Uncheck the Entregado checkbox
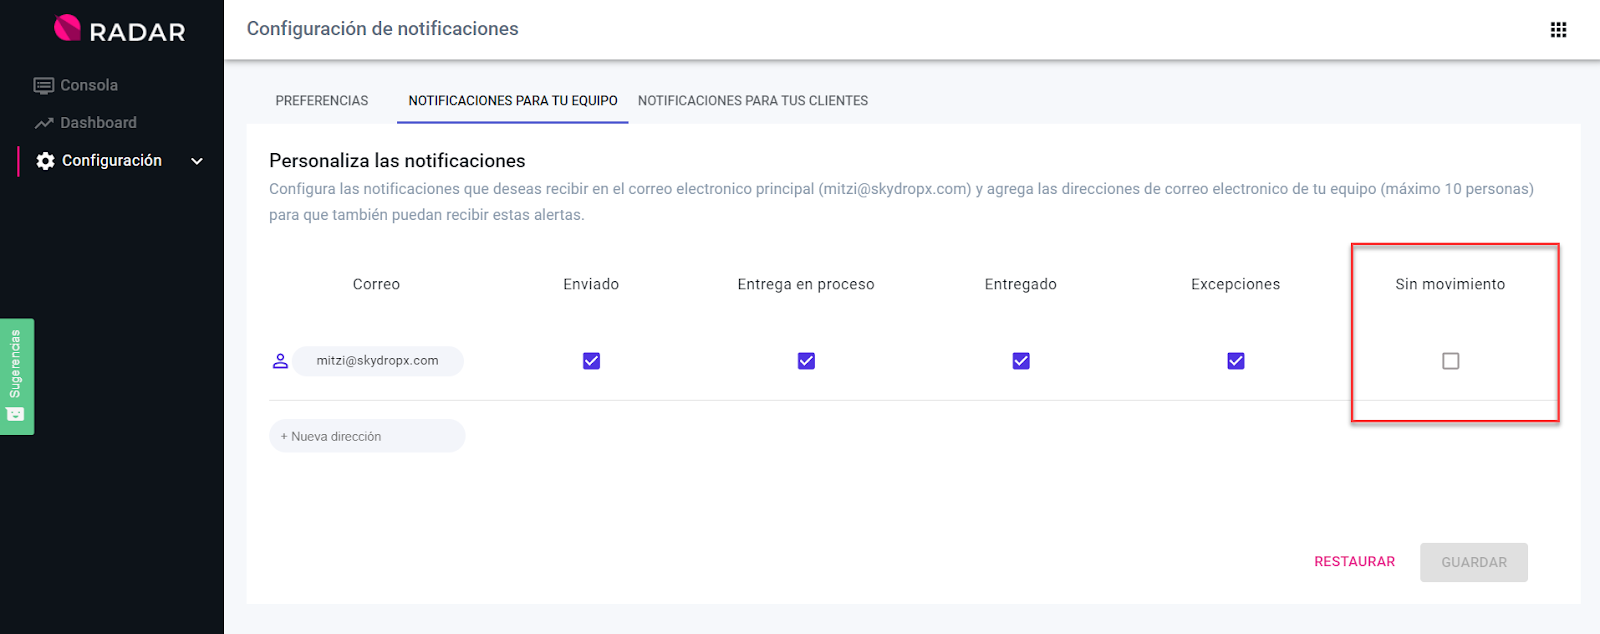Image resolution: width=1600 pixels, height=634 pixels. click(x=1021, y=361)
